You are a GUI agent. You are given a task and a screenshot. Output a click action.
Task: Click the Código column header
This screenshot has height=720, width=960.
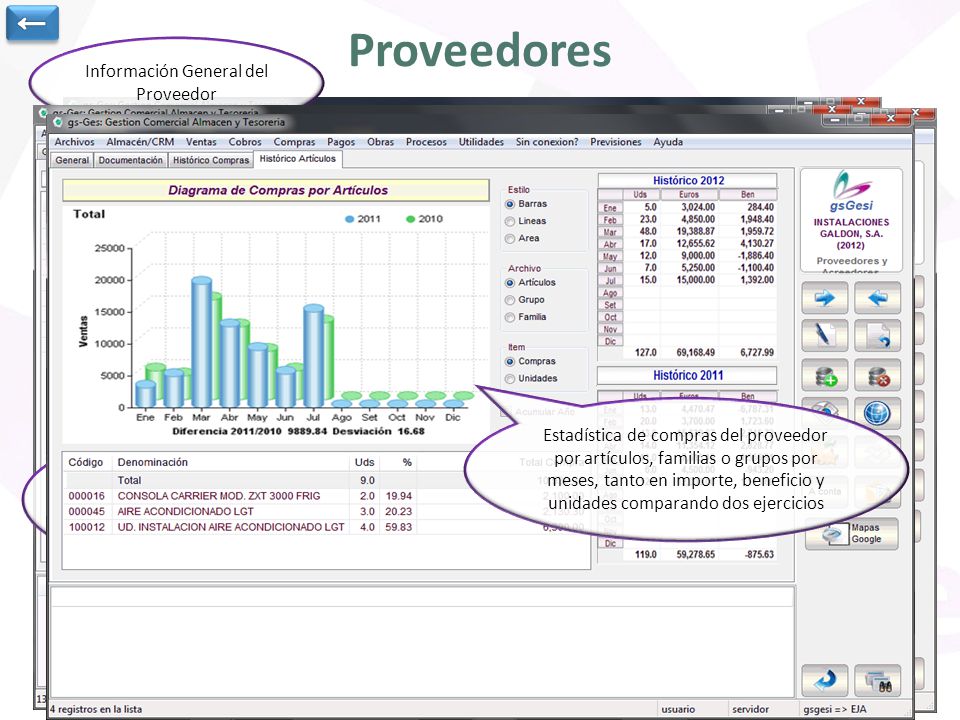click(x=86, y=463)
